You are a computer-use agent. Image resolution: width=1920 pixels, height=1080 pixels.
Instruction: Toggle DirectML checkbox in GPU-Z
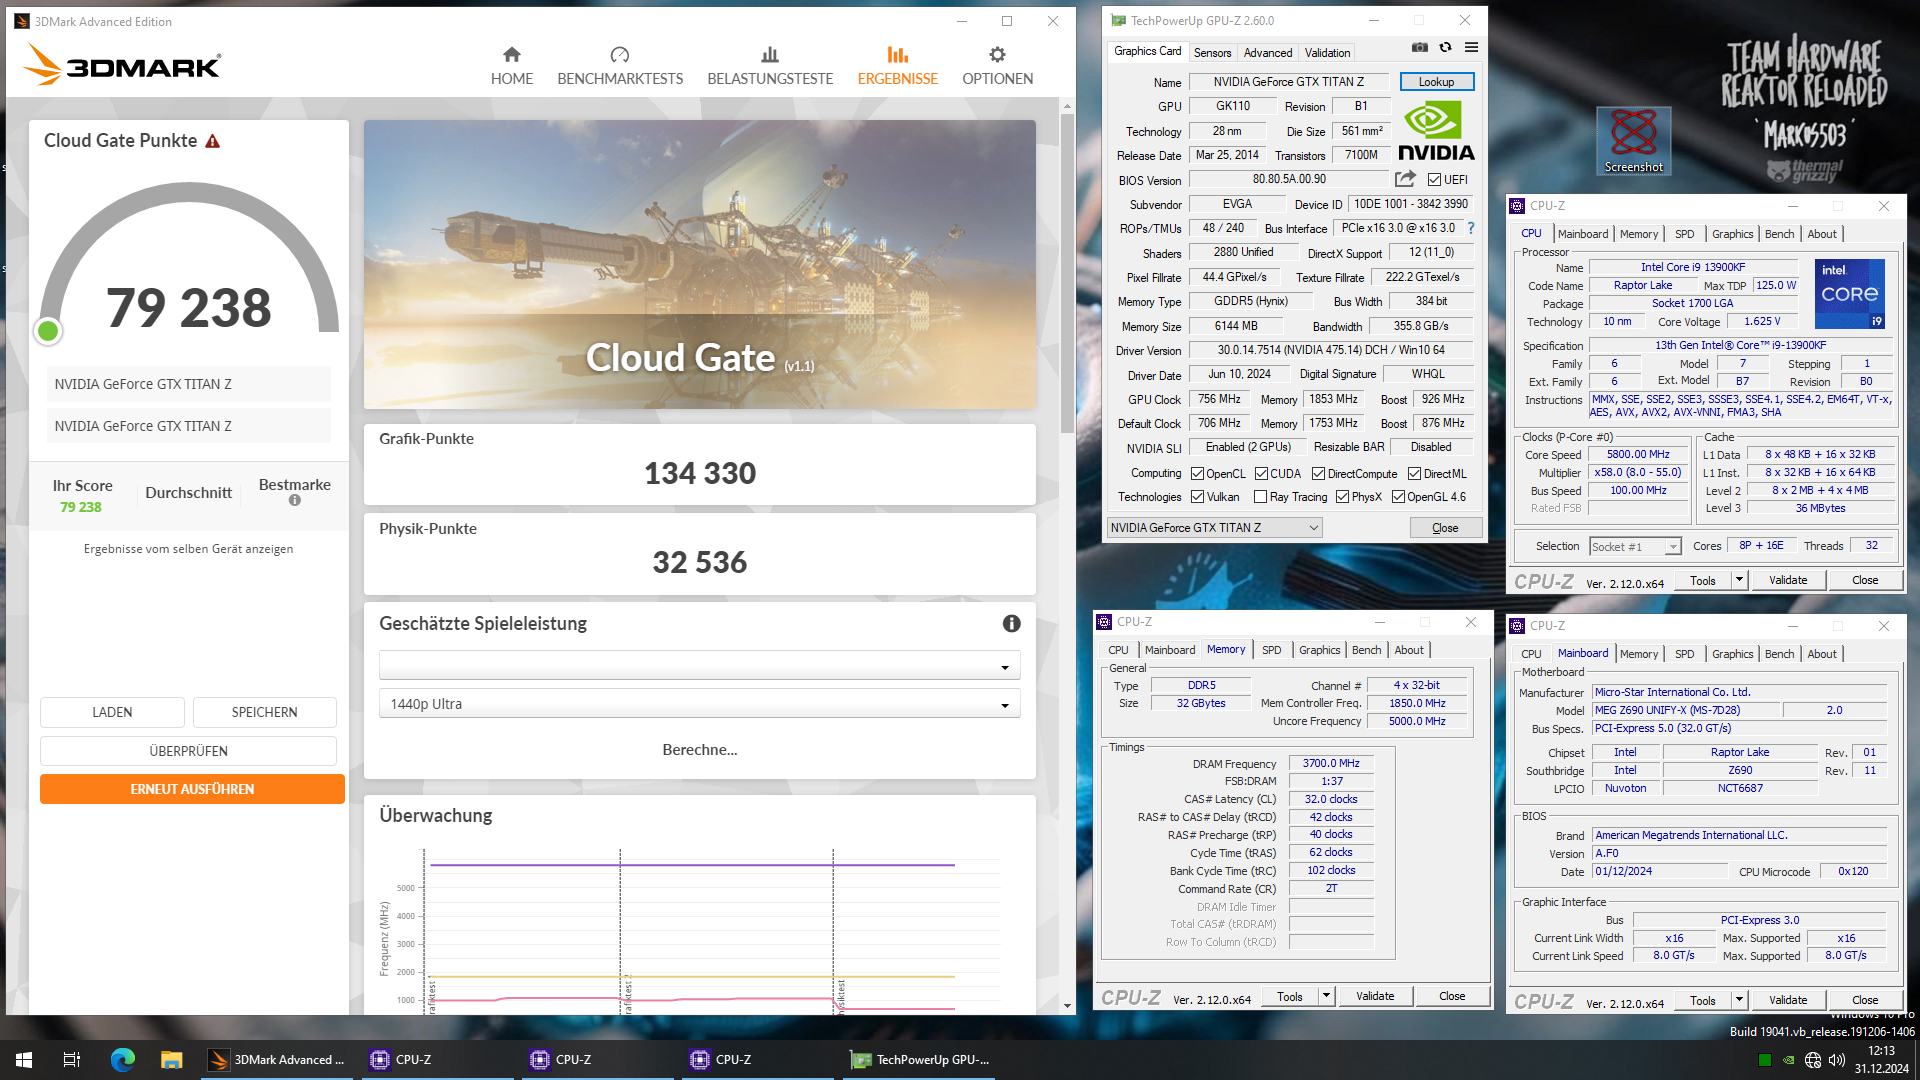(1414, 474)
